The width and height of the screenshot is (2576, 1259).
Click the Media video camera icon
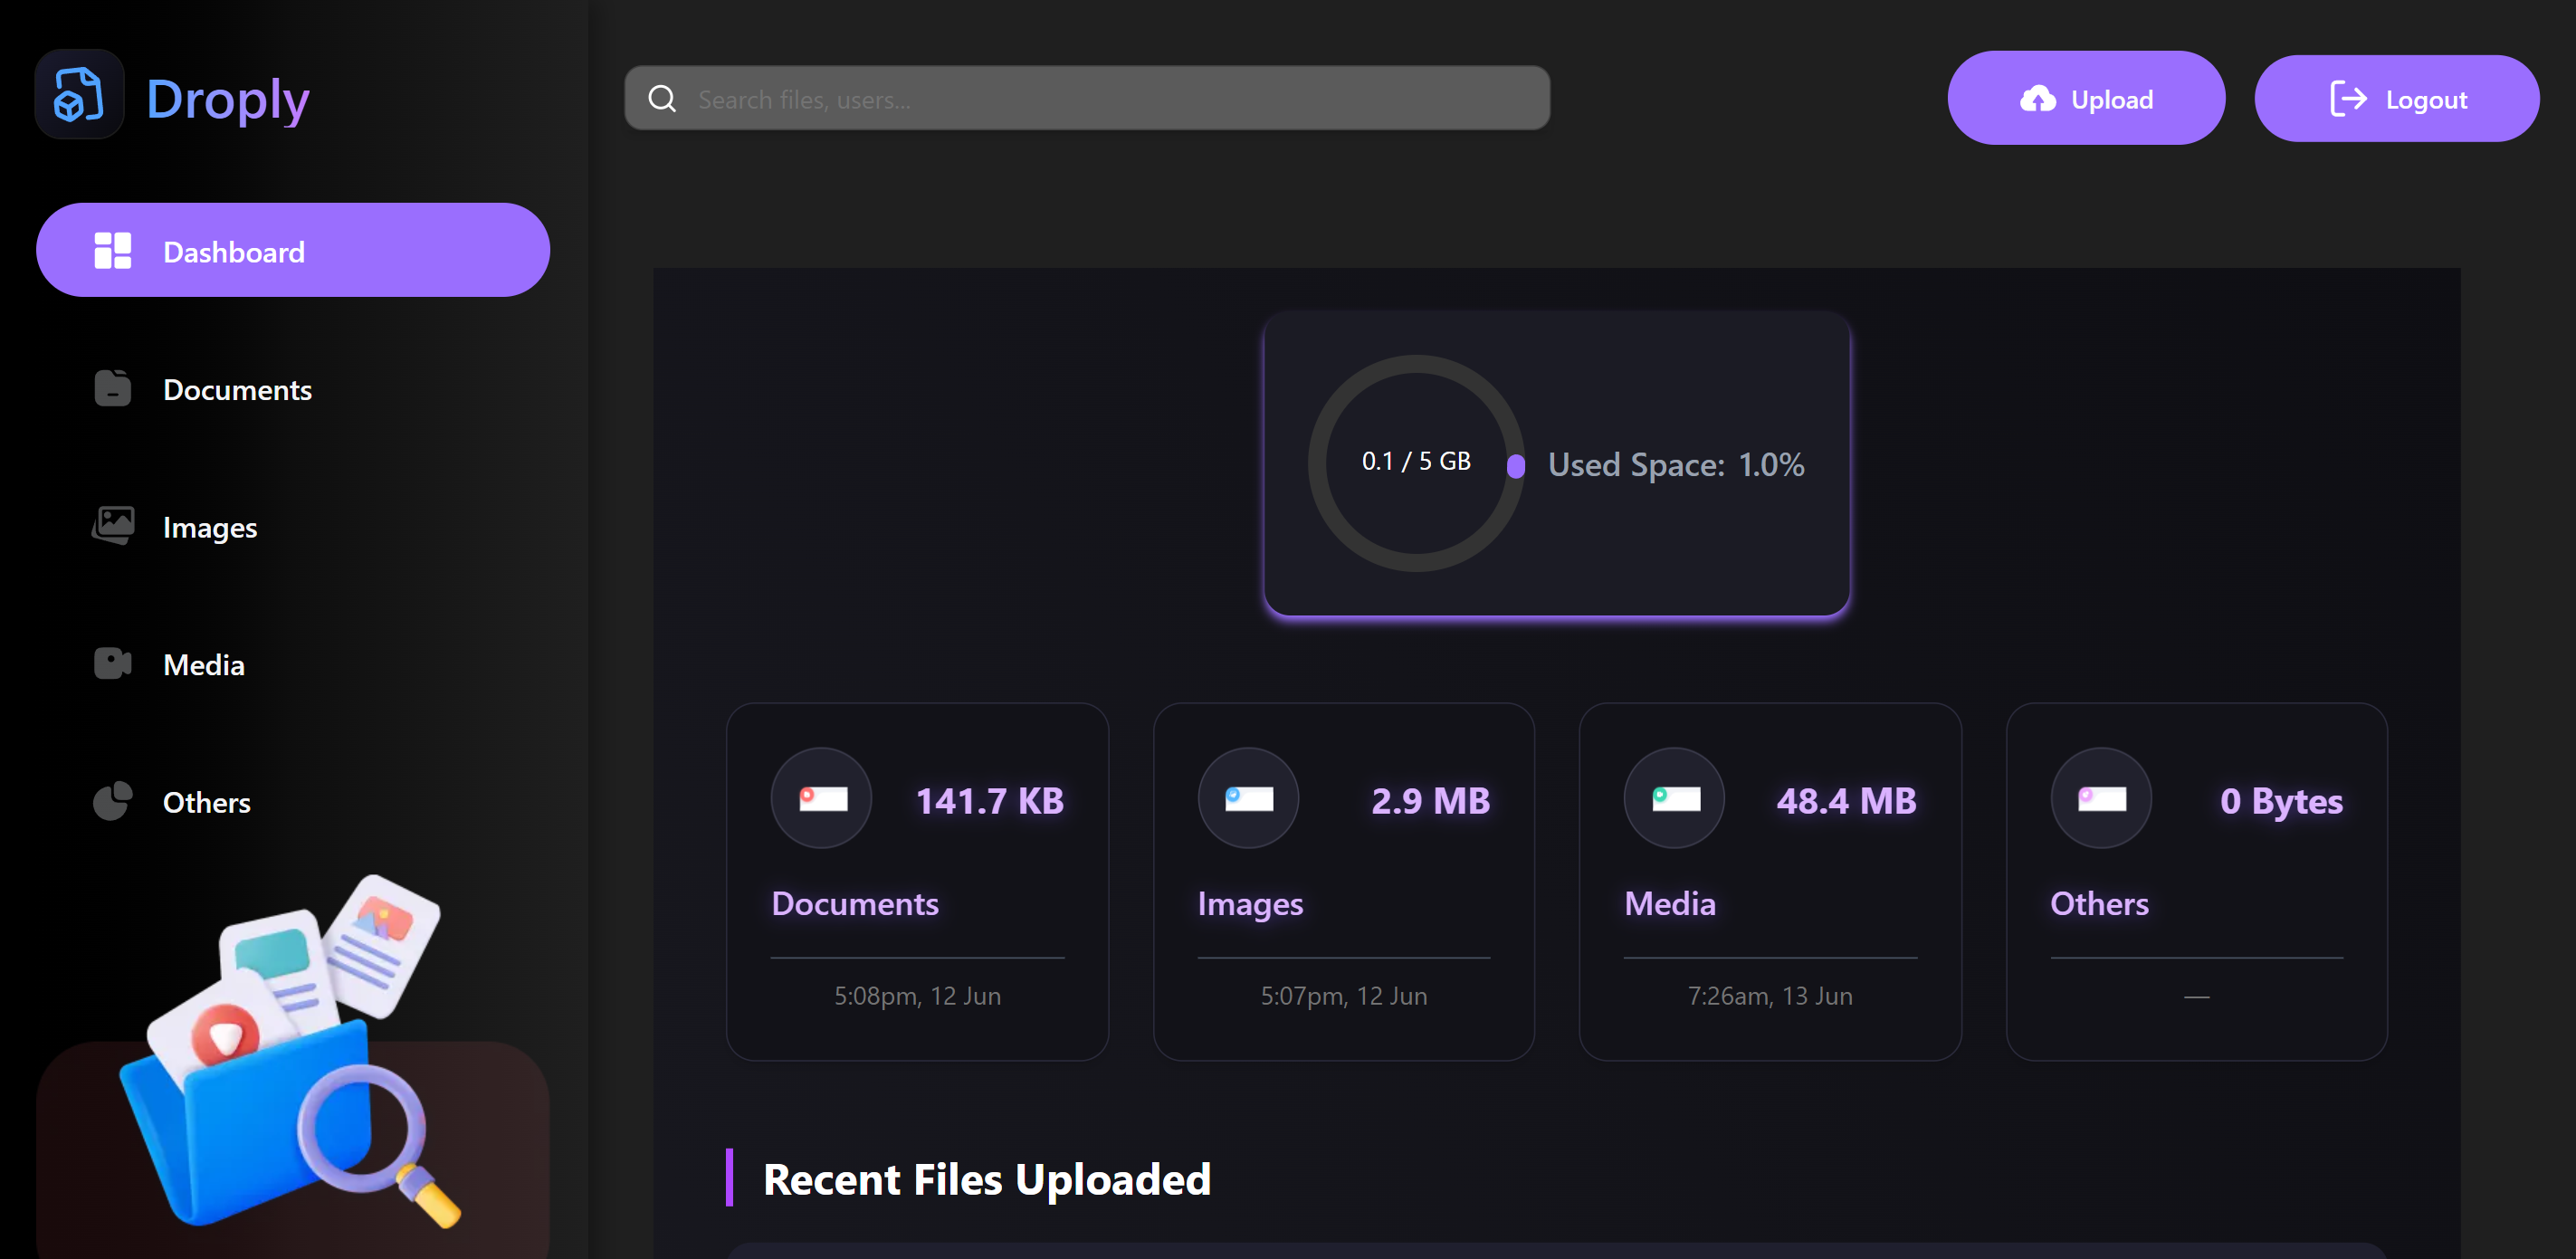112,663
